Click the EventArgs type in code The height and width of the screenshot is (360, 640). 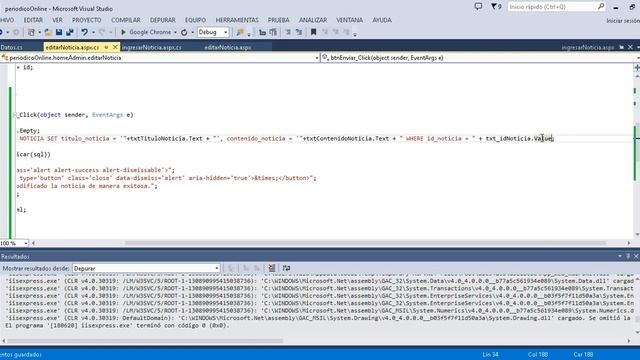107,115
